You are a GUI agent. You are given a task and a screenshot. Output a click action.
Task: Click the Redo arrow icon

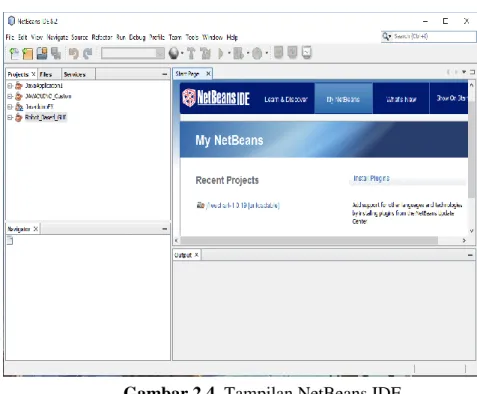pos(88,53)
